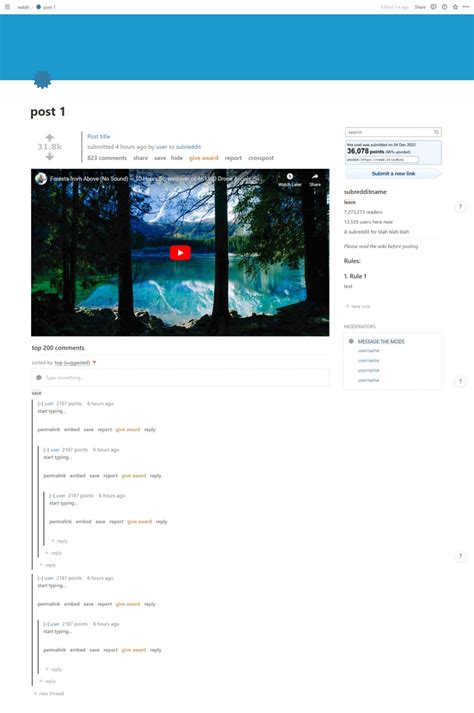Screen dimensions: 474x713
Task: Click the 'reddit' breadcrumb in the top bar
Action: tap(23, 7)
